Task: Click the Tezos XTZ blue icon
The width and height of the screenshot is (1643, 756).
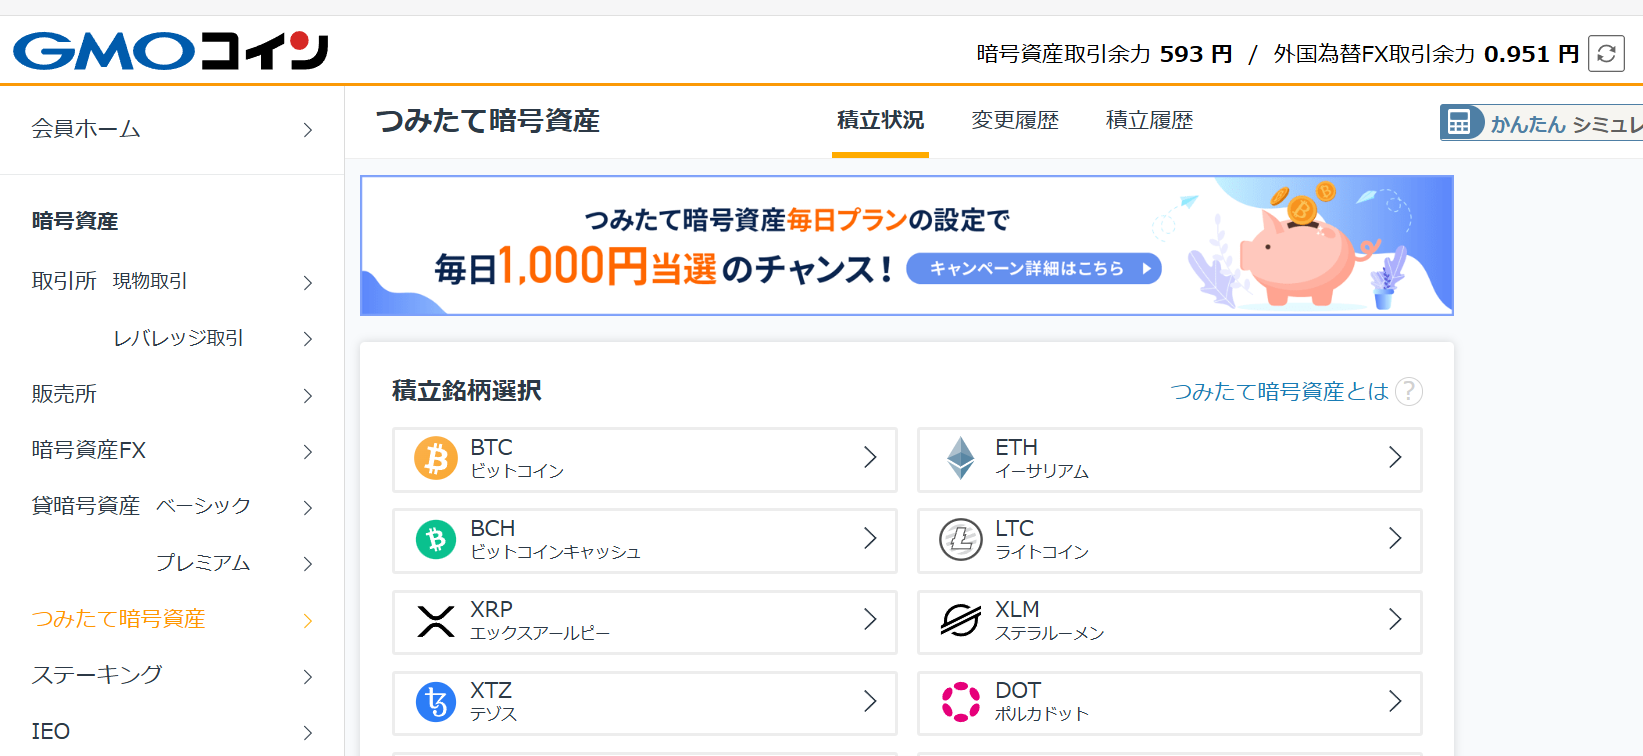Action: [x=436, y=702]
